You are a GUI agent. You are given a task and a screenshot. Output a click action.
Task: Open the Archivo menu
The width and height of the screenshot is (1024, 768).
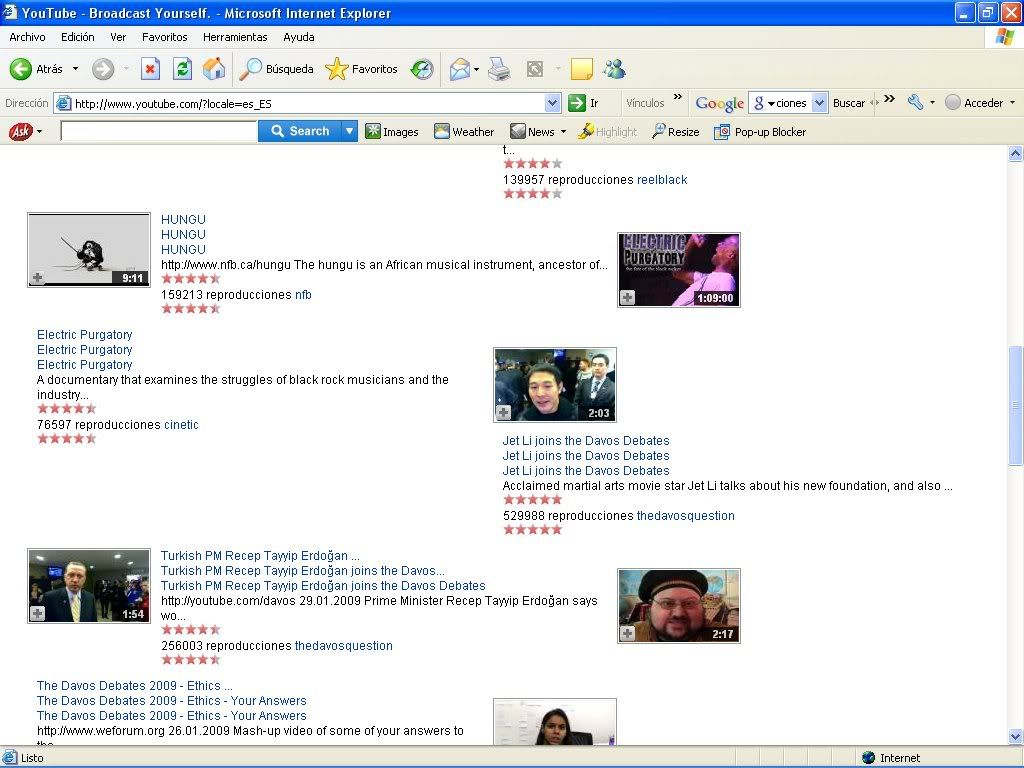pos(27,37)
